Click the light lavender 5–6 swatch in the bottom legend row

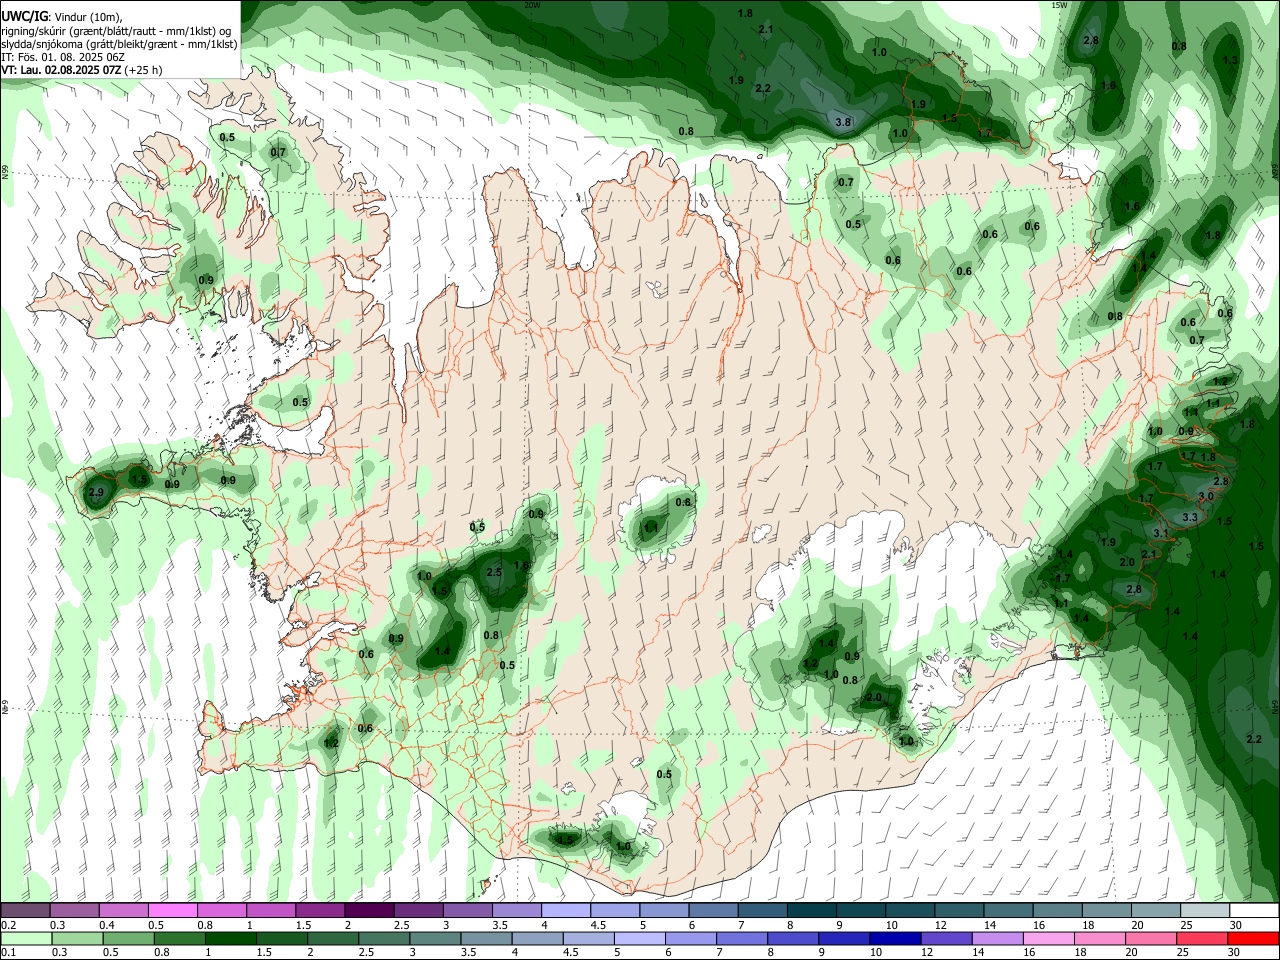tap(640, 938)
